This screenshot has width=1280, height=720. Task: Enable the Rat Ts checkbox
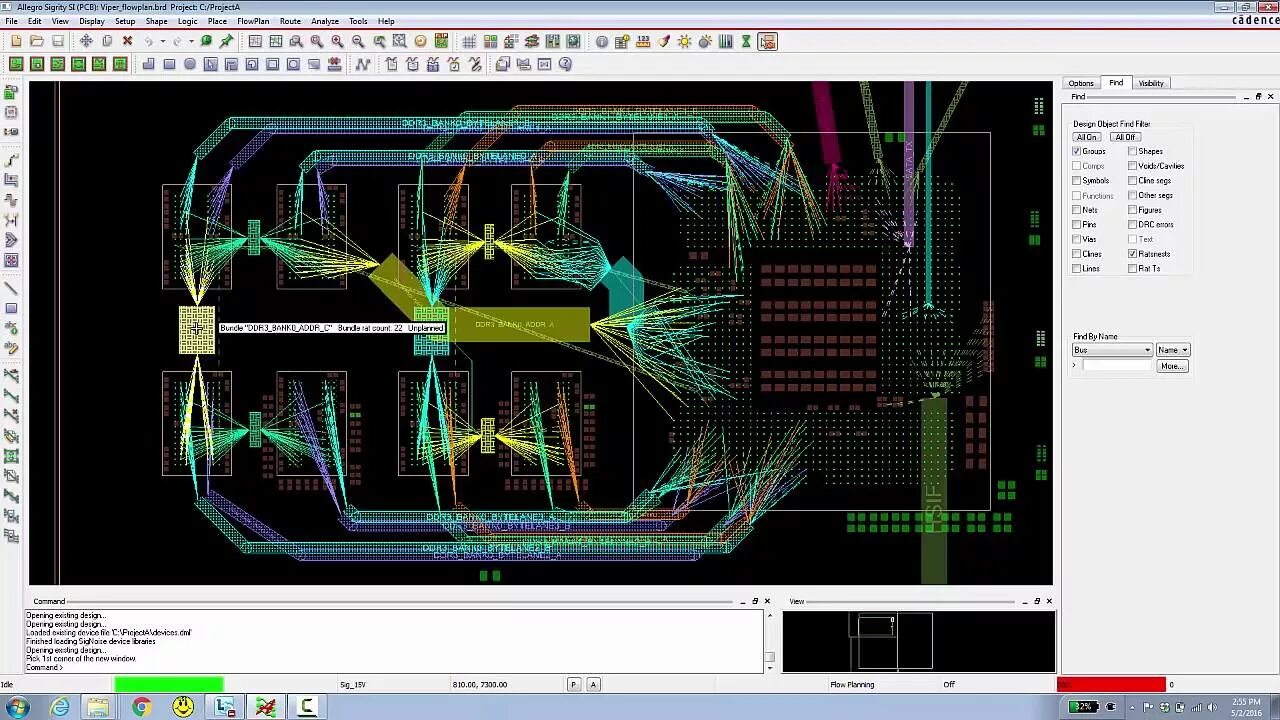(x=1133, y=268)
